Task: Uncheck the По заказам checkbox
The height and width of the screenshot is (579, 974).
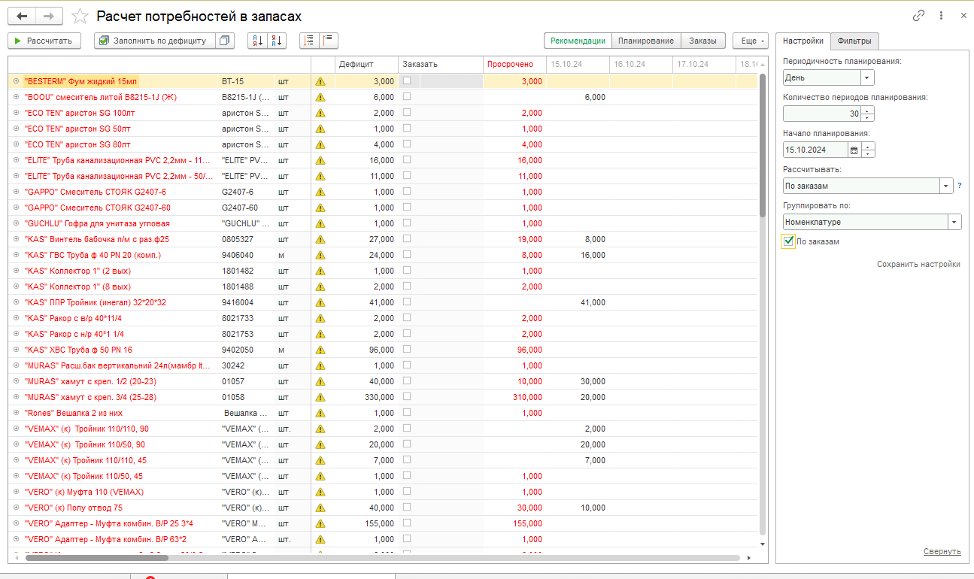Action: click(789, 241)
